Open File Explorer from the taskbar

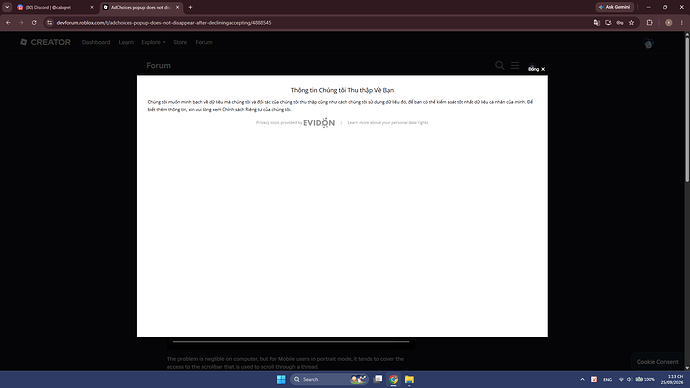pos(409,379)
